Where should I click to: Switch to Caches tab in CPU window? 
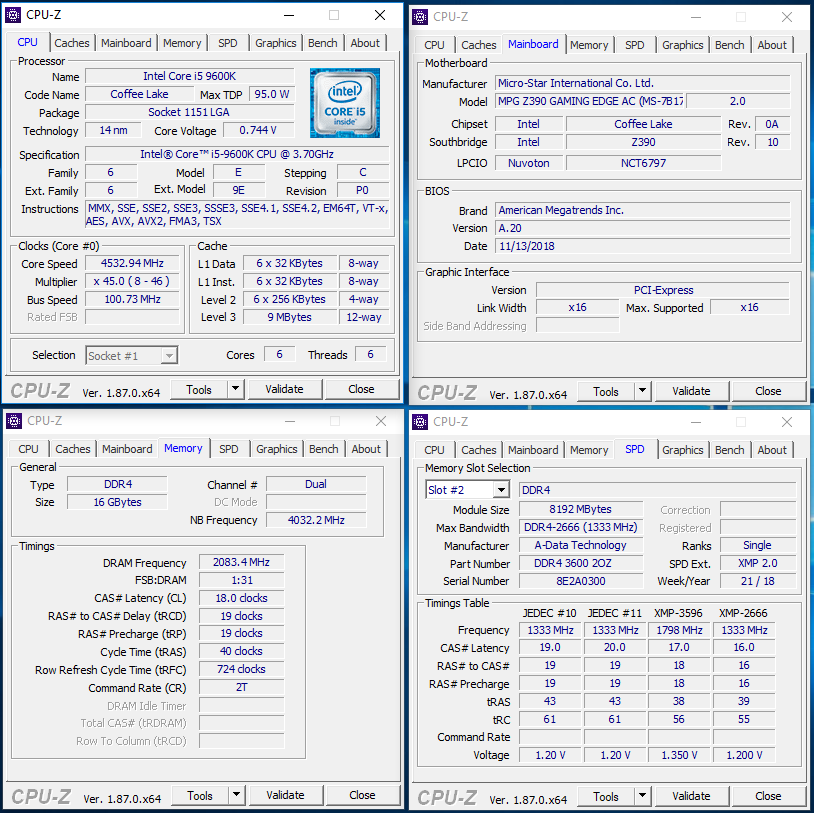tap(72, 43)
